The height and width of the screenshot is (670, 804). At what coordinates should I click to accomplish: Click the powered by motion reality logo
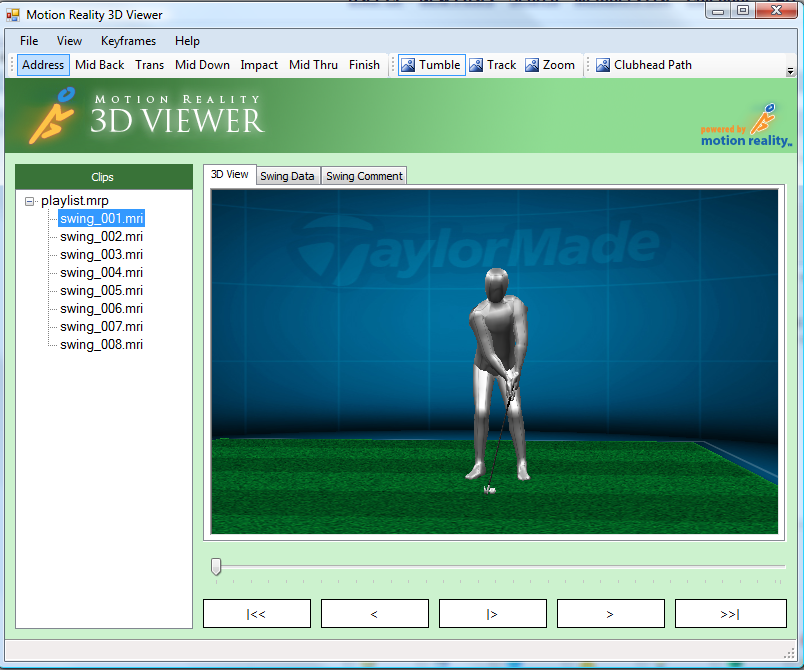[746, 126]
